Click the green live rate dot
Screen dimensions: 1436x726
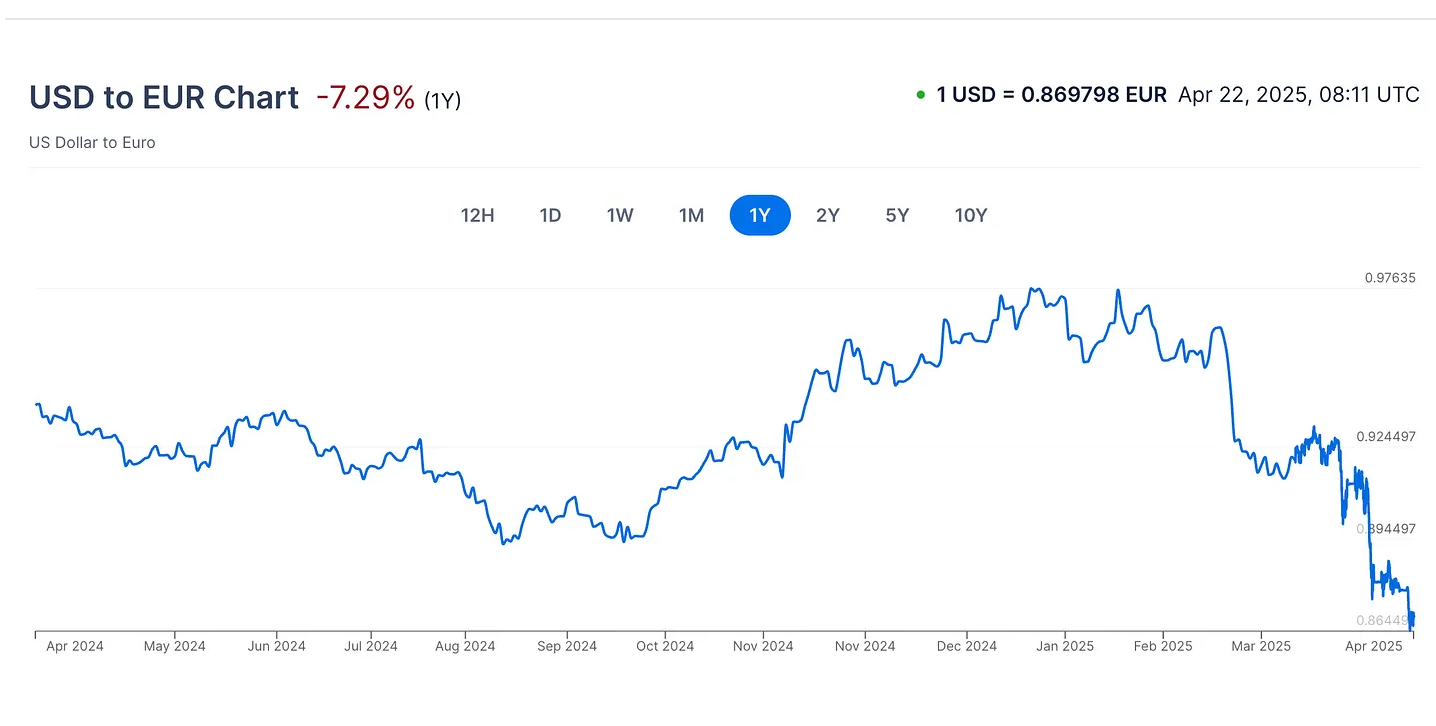[920, 95]
